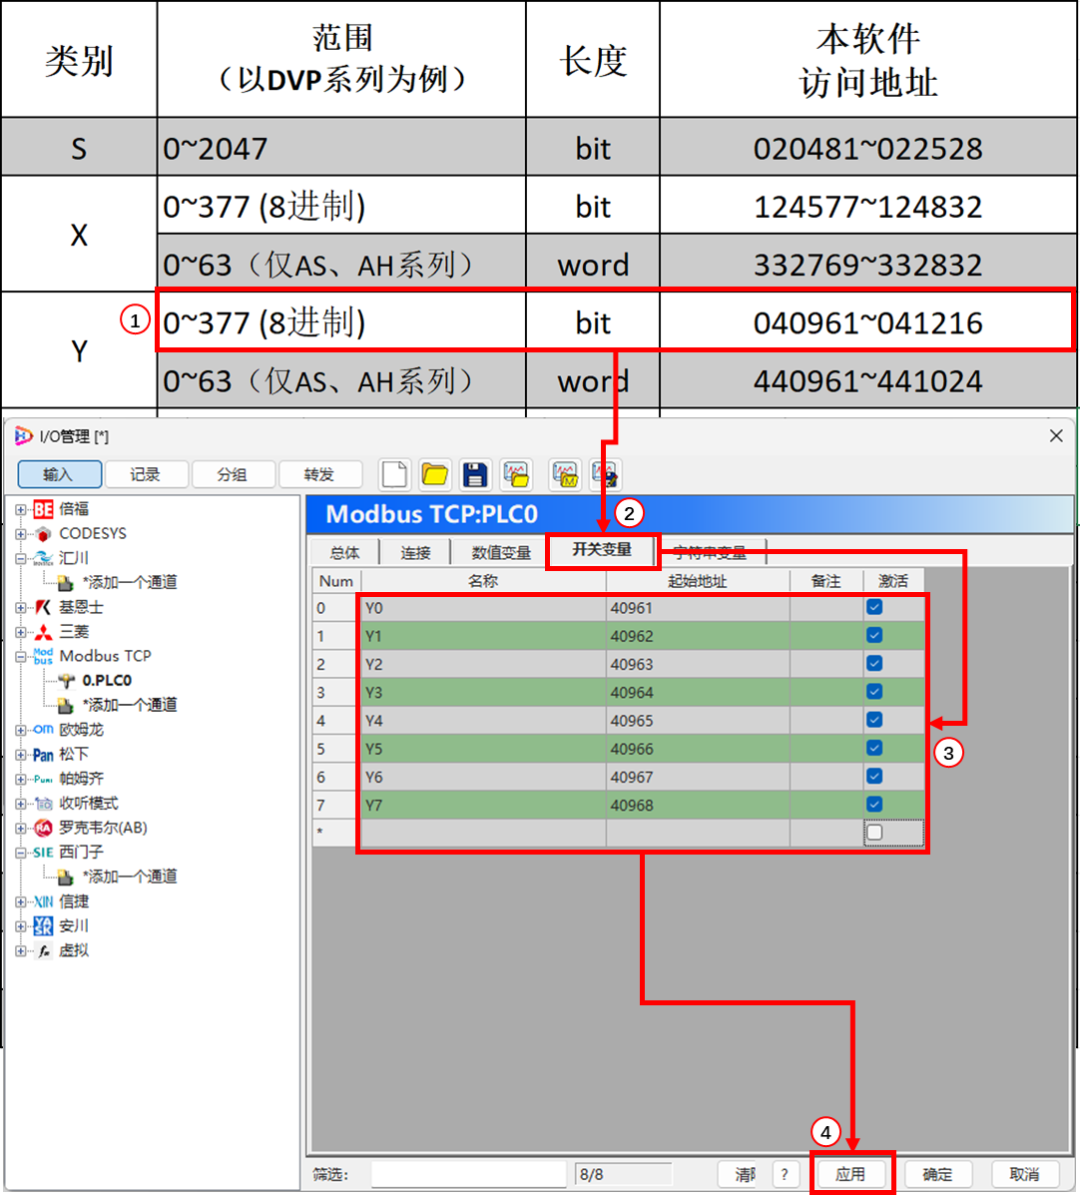The width and height of the screenshot is (1080, 1195).
Task: Select the 开关变量 tab
Action: pyautogui.click(x=602, y=550)
